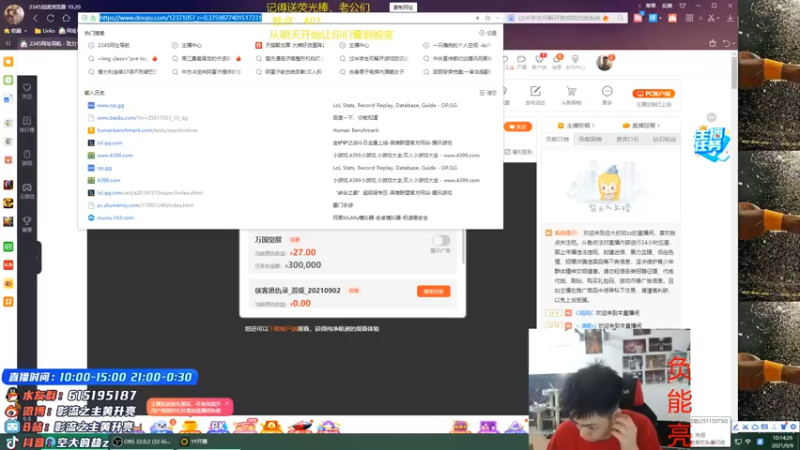Click the user avatar in Douyu header
The height and width of the screenshot is (450, 800).
605,62
